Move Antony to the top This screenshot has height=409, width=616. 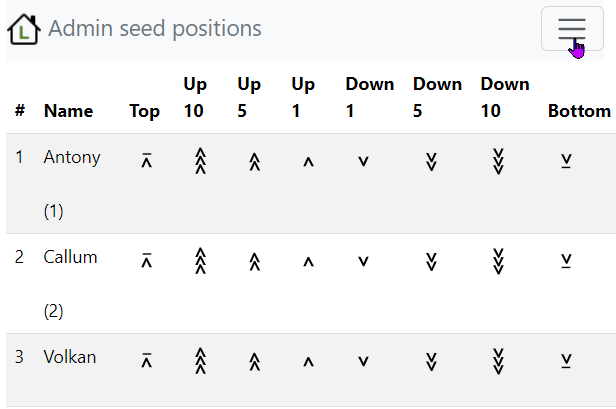146,161
